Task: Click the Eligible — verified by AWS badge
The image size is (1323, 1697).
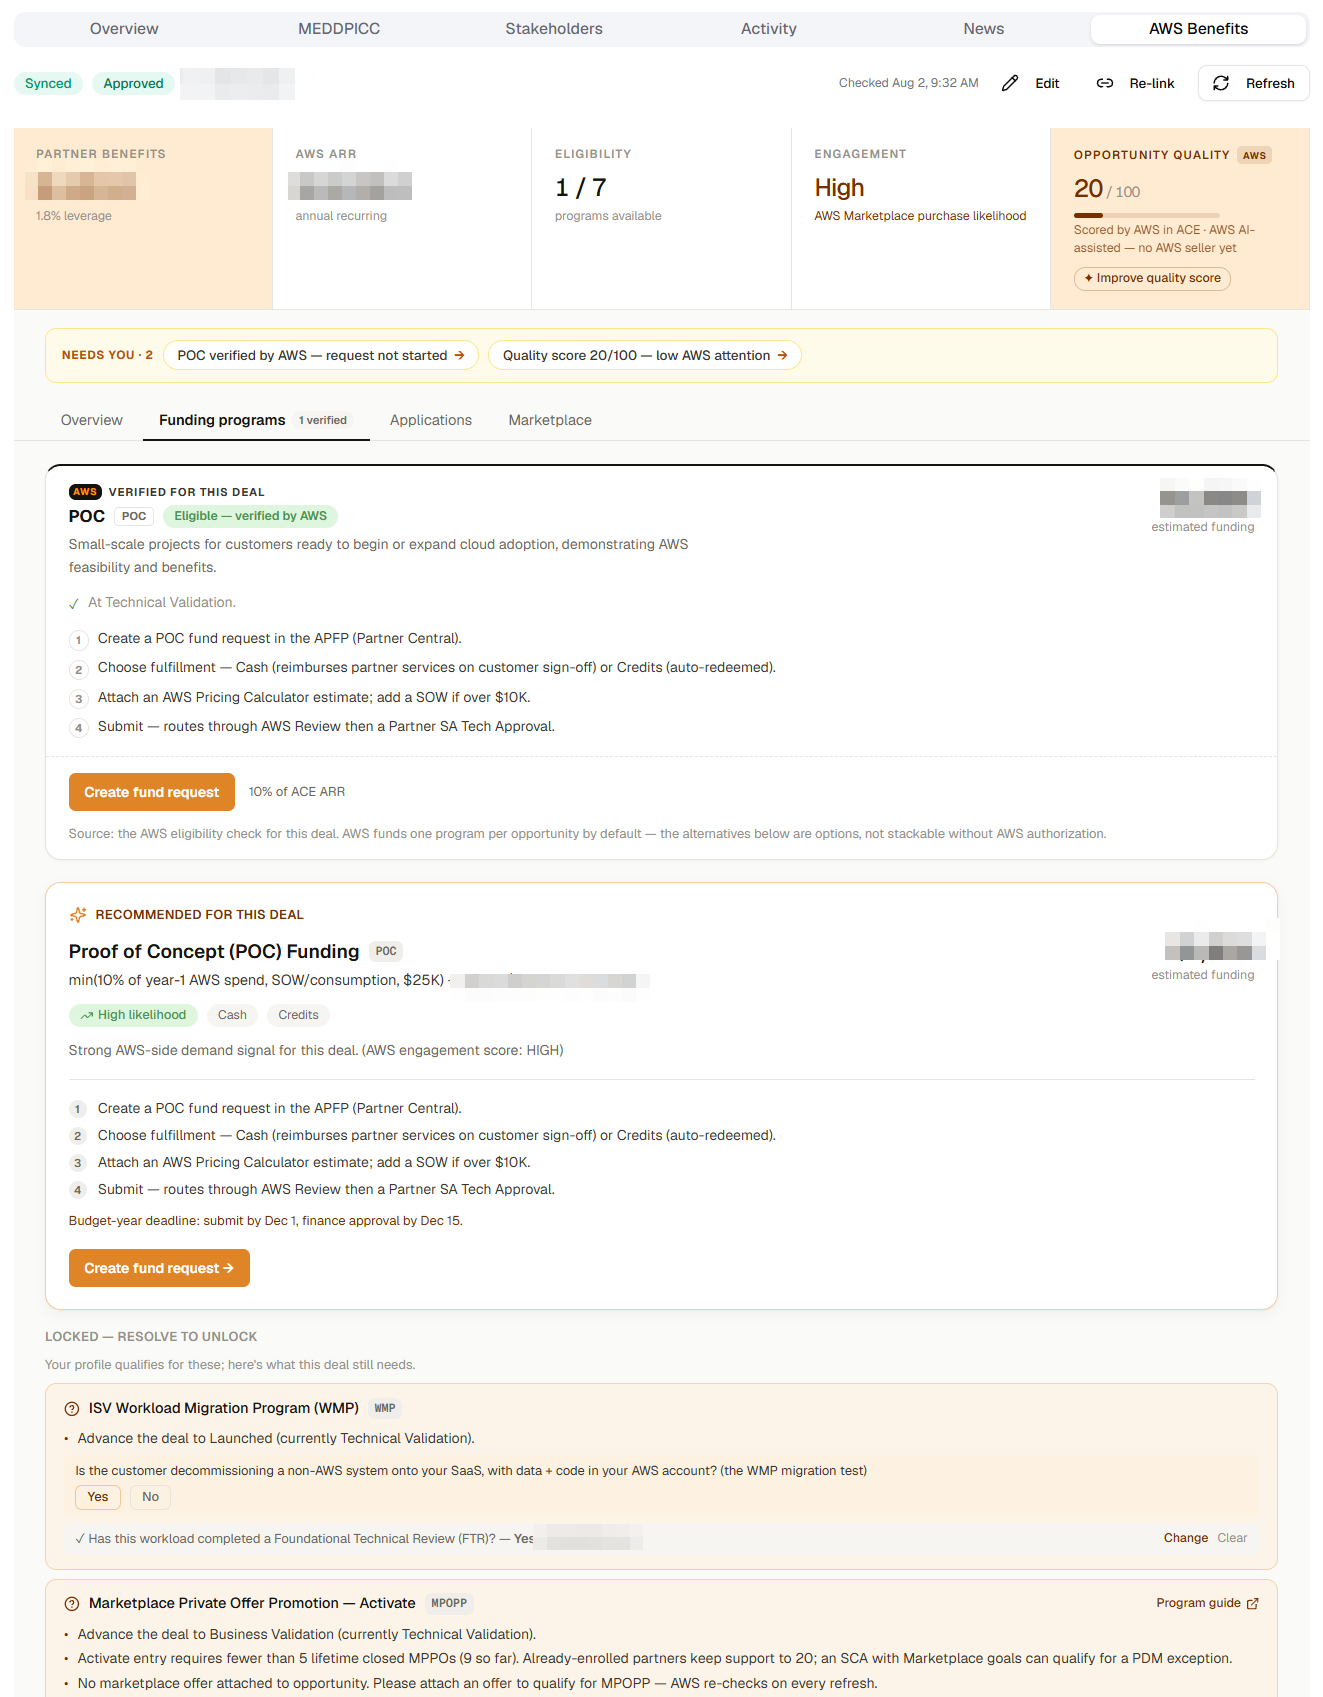Action: point(250,516)
